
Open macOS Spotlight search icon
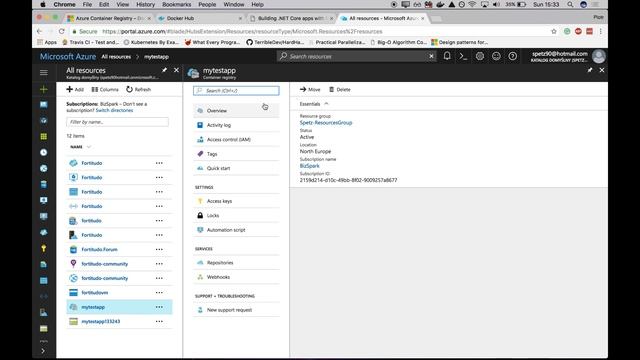(x=570, y=4)
